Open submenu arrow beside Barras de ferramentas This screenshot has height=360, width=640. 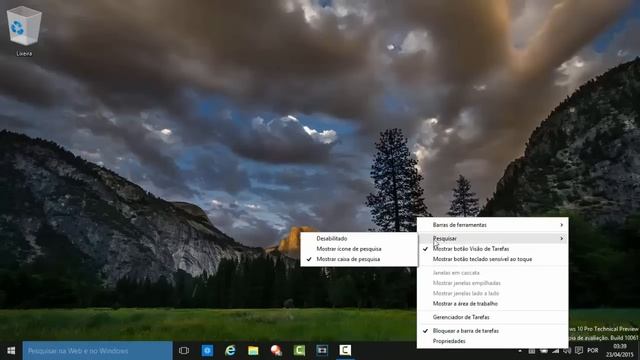pyautogui.click(x=562, y=225)
